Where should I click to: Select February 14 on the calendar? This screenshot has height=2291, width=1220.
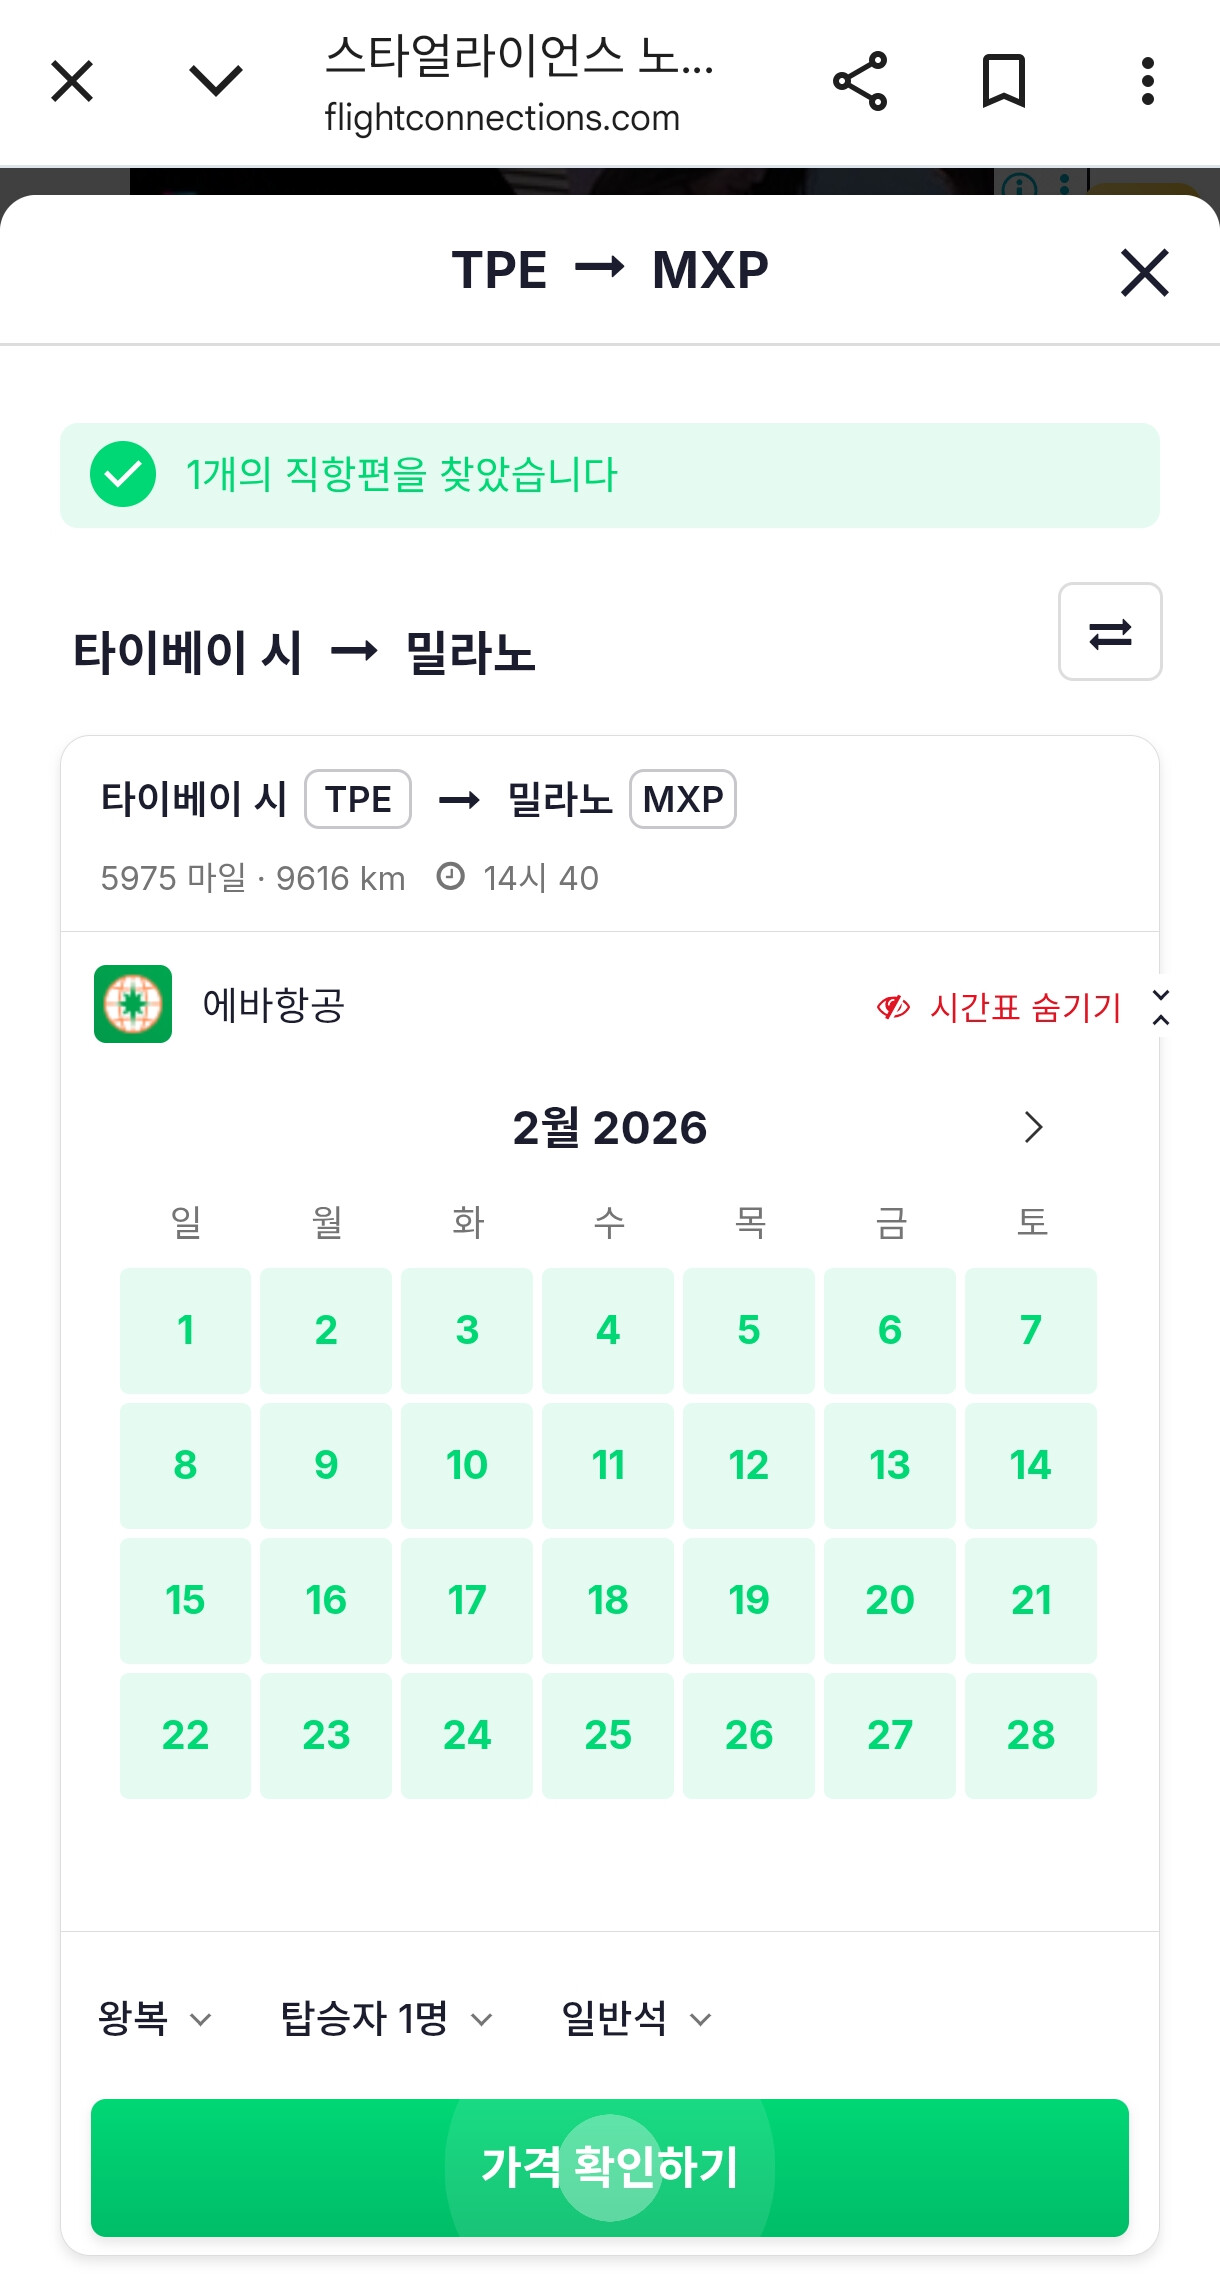(1031, 1465)
